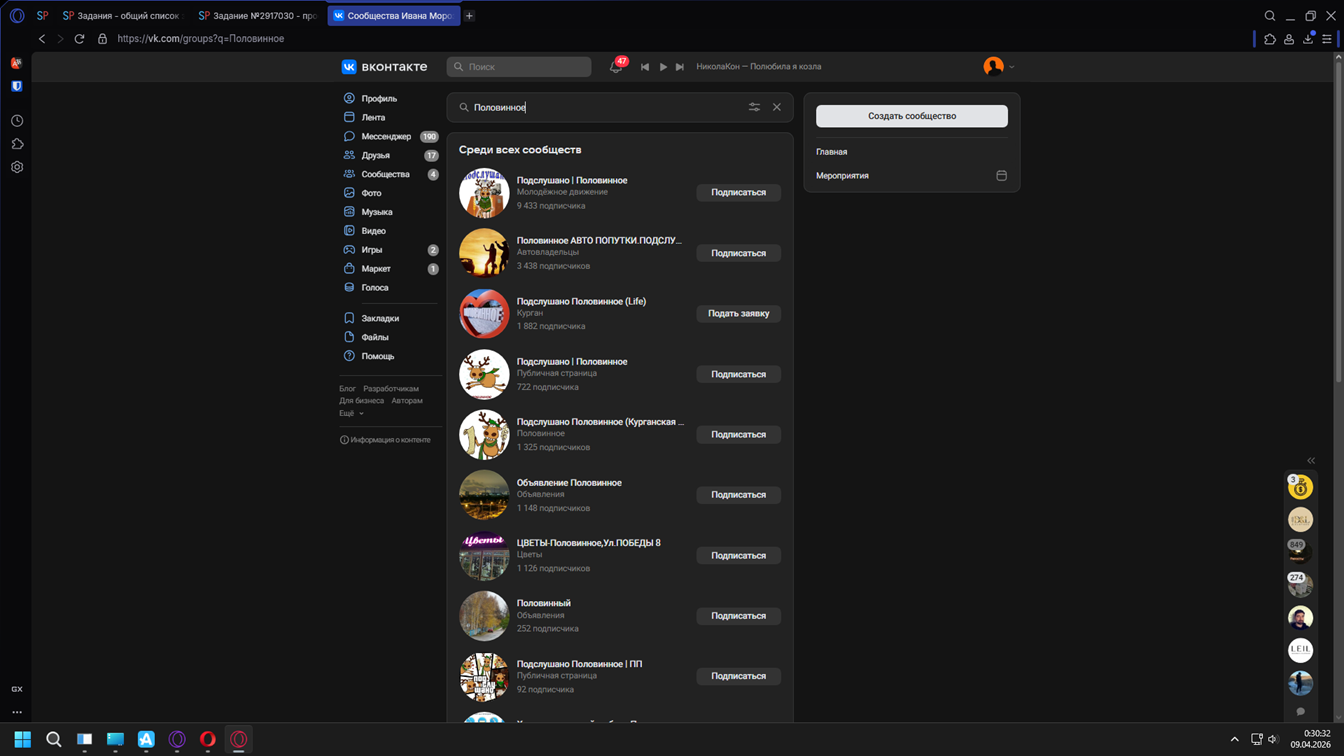Screen dimensions: 1344x756
Task: Collapse the right chat contacts panel
Action: 1311,461
